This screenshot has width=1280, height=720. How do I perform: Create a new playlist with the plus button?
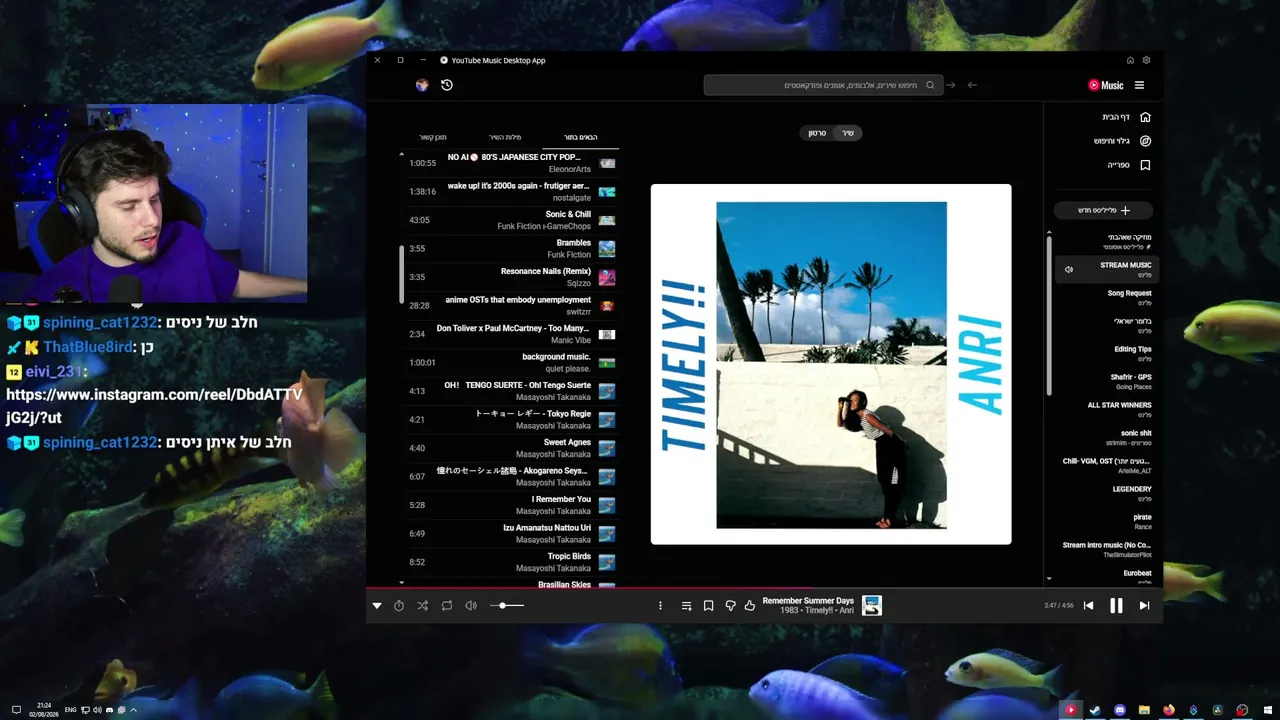coord(1104,210)
